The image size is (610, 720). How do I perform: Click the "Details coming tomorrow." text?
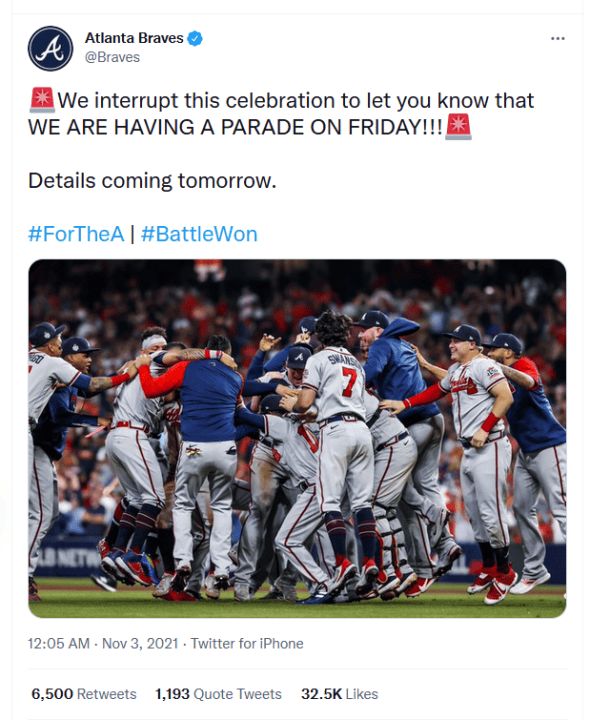coord(151,181)
